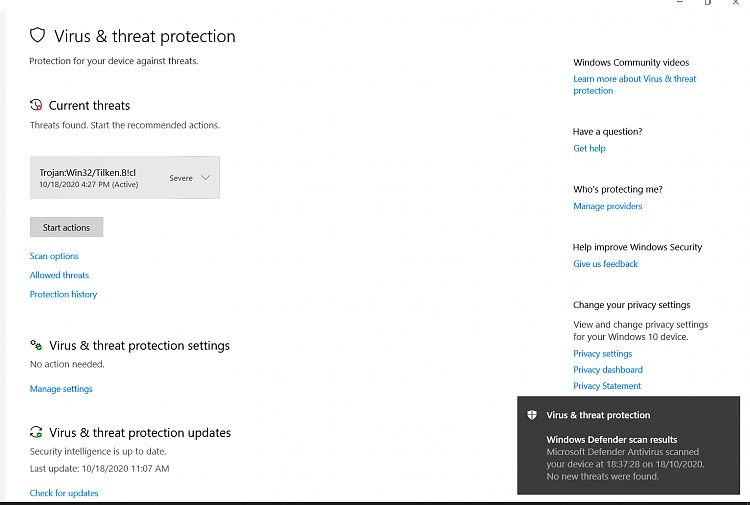Click 'Threats found. Start the recommended actions.' text
Image resolution: width=750 pixels, height=505 pixels.
click(x=125, y=125)
